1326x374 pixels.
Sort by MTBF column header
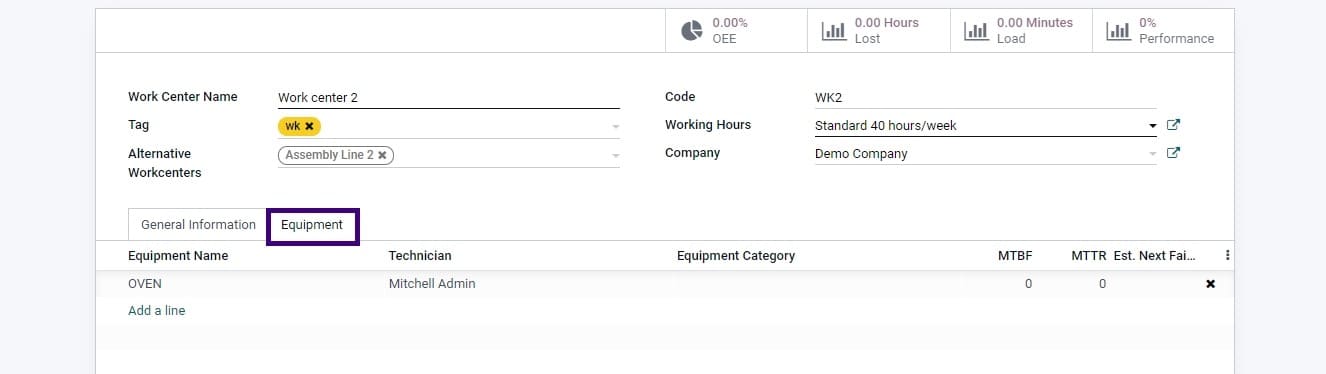[1015, 256]
